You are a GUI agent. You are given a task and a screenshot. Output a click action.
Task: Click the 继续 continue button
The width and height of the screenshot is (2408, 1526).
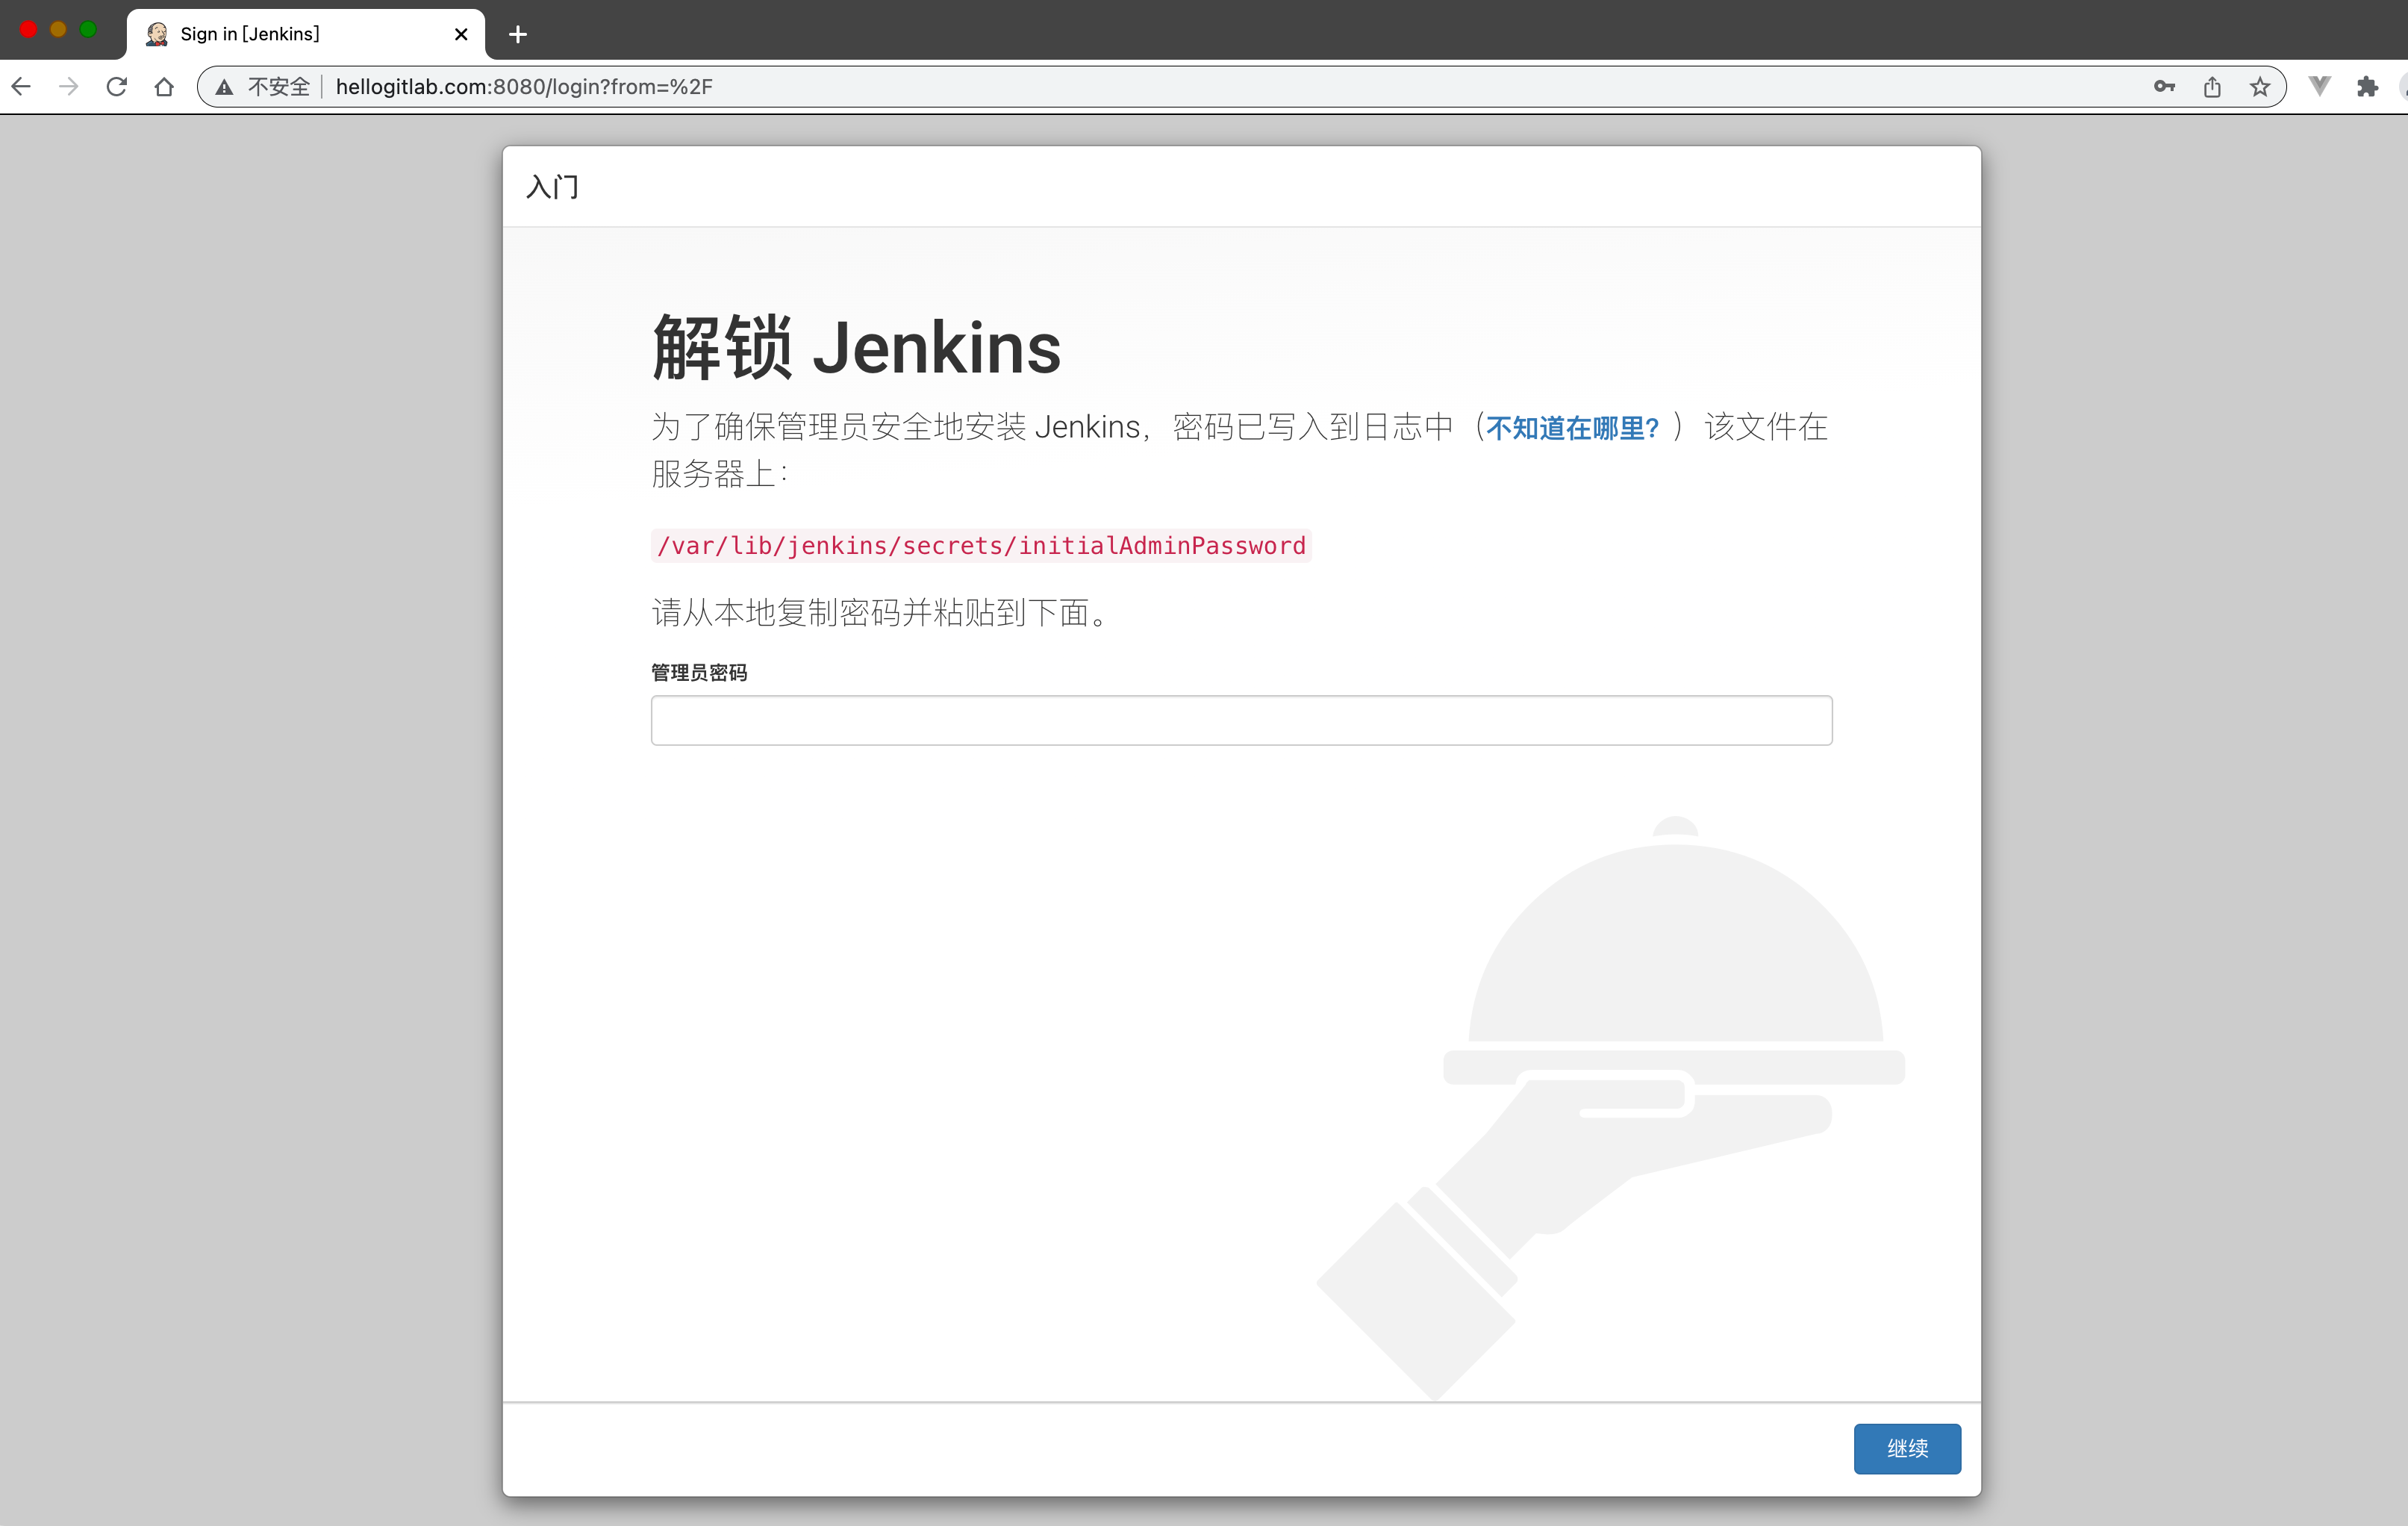click(x=1906, y=1448)
